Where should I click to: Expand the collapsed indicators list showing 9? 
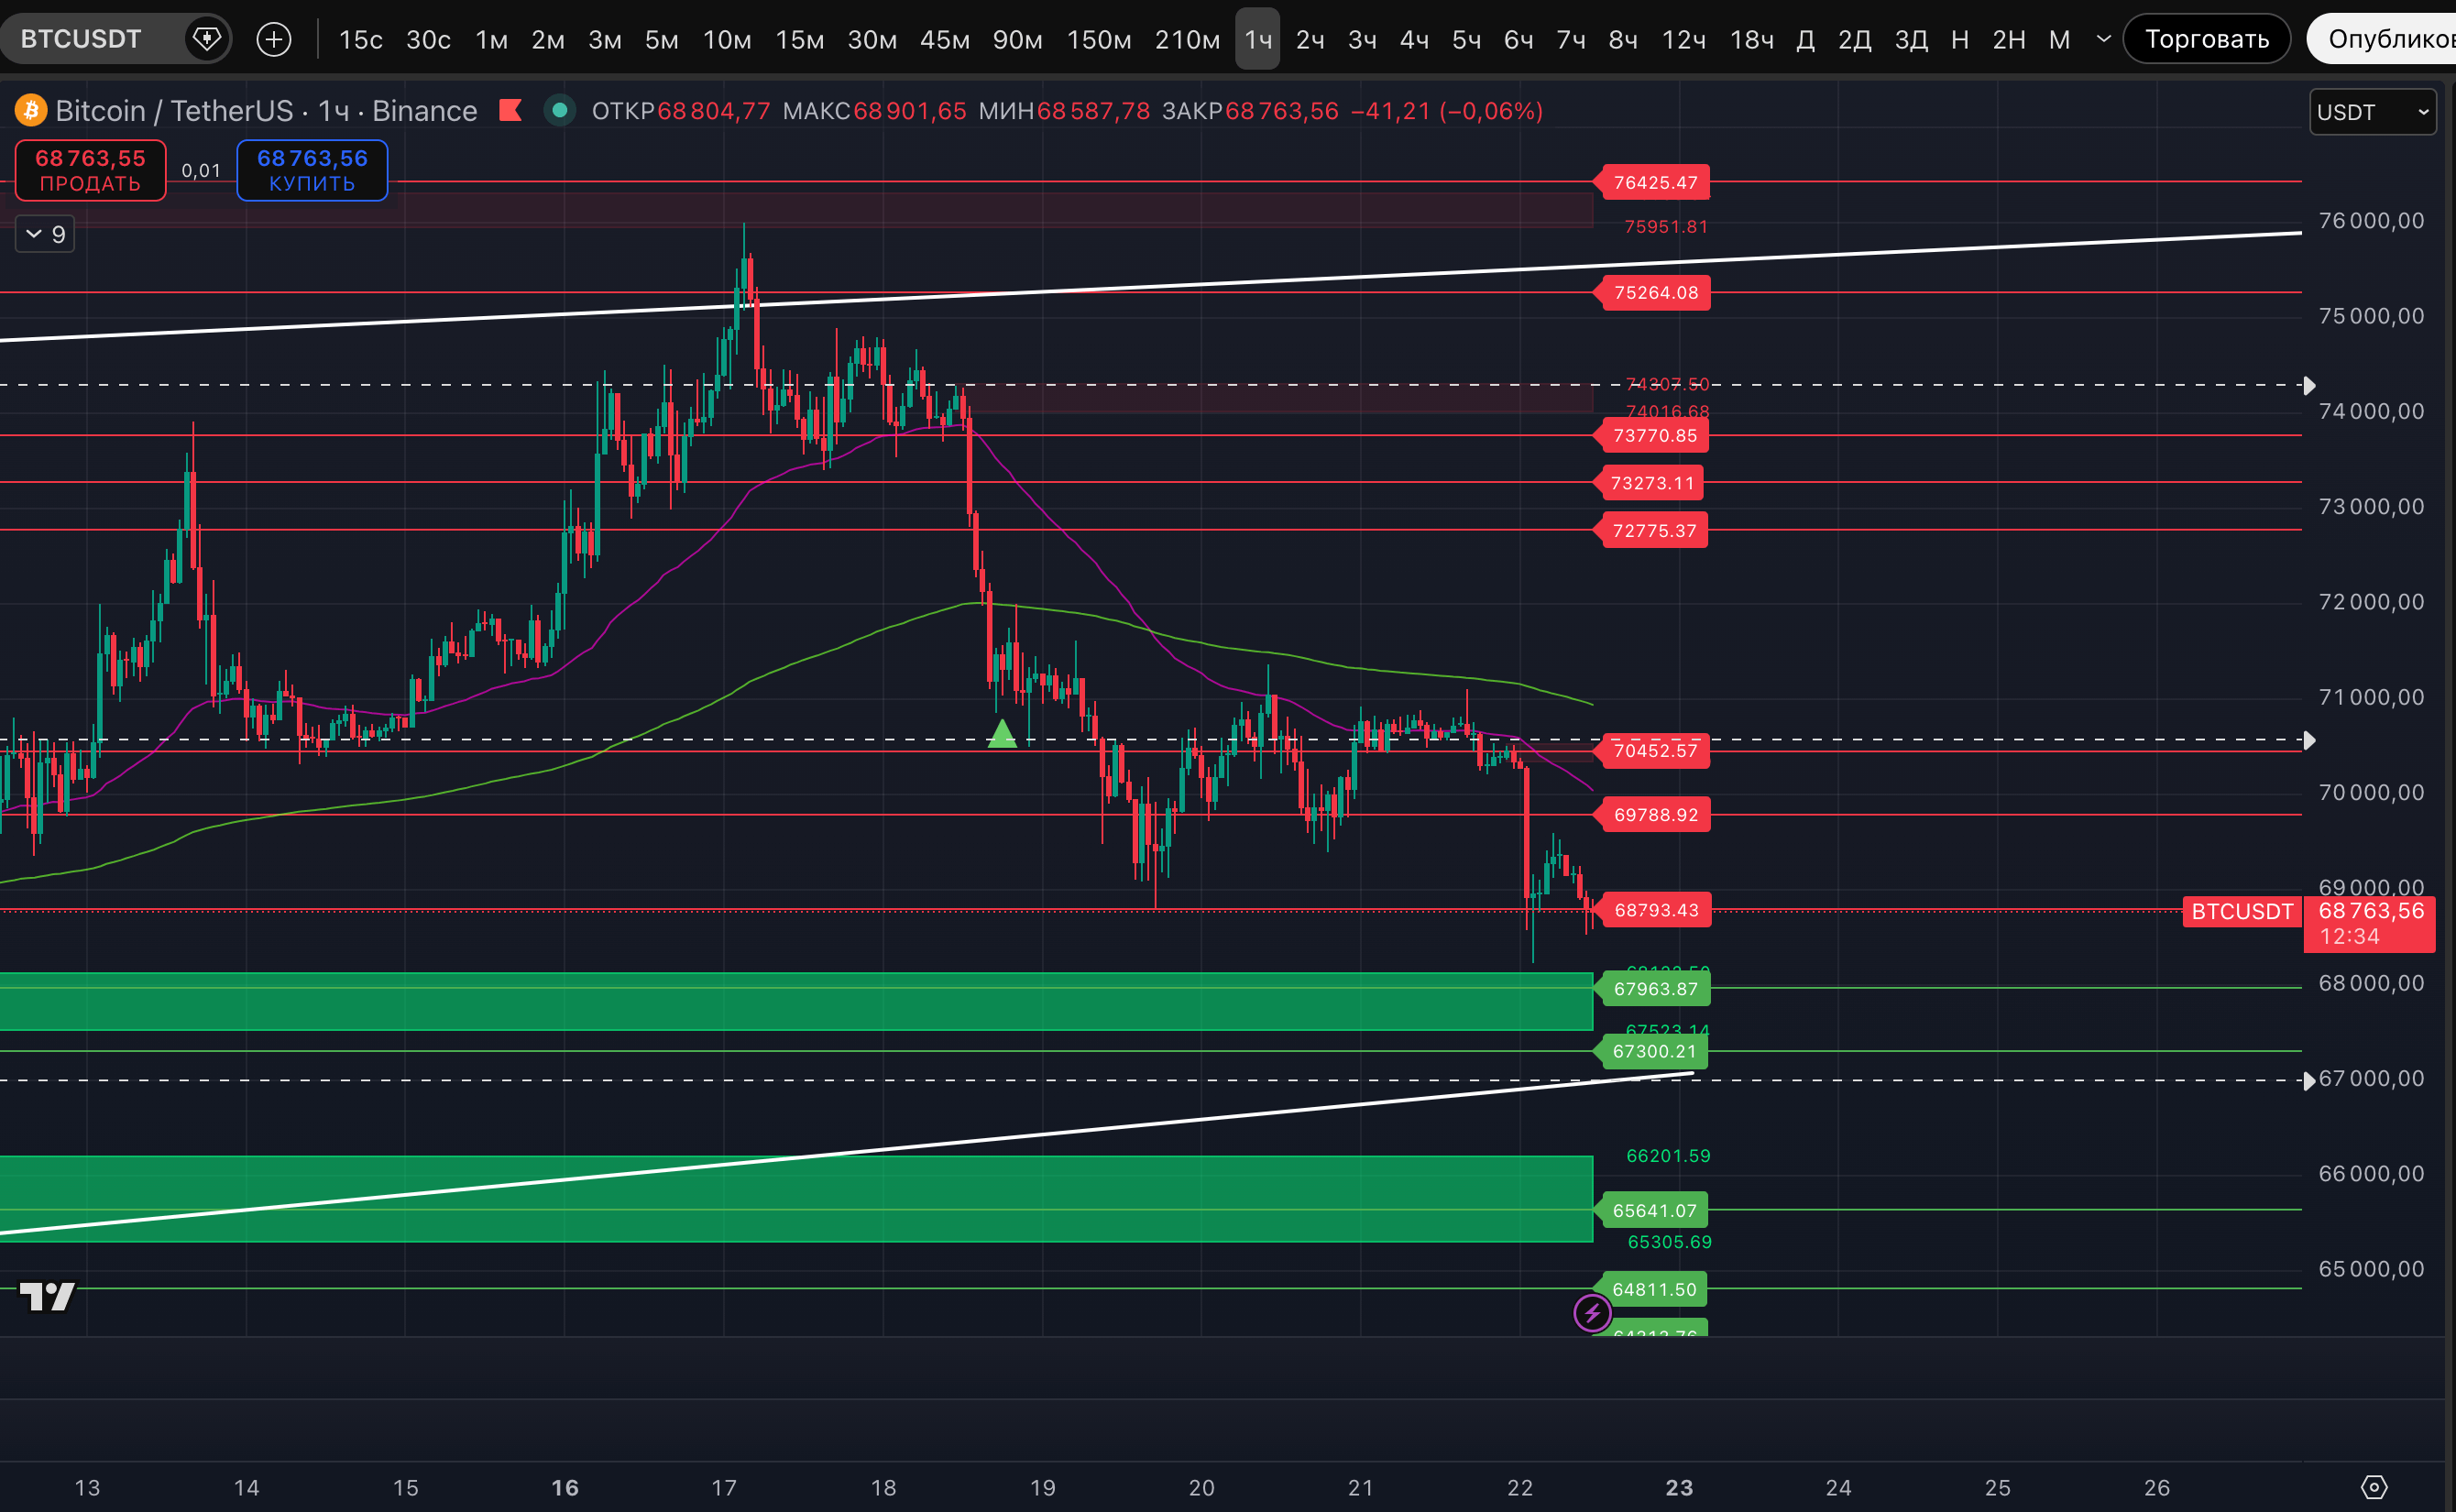tap(45, 234)
